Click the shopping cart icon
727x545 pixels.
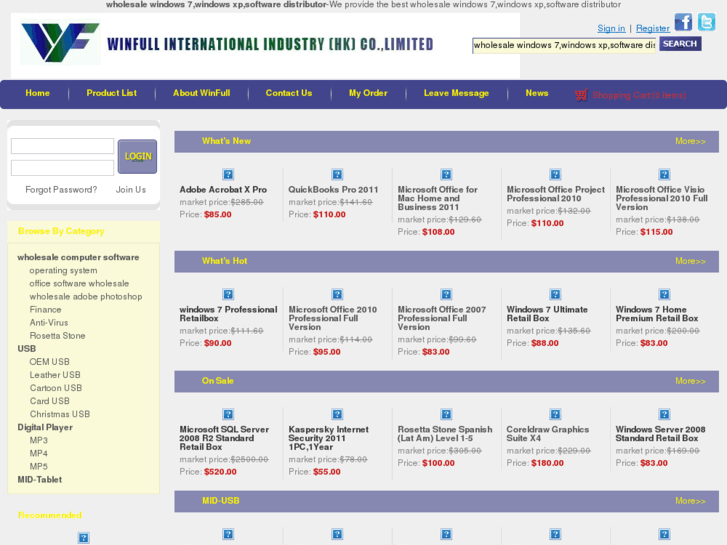tap(581, 95)
